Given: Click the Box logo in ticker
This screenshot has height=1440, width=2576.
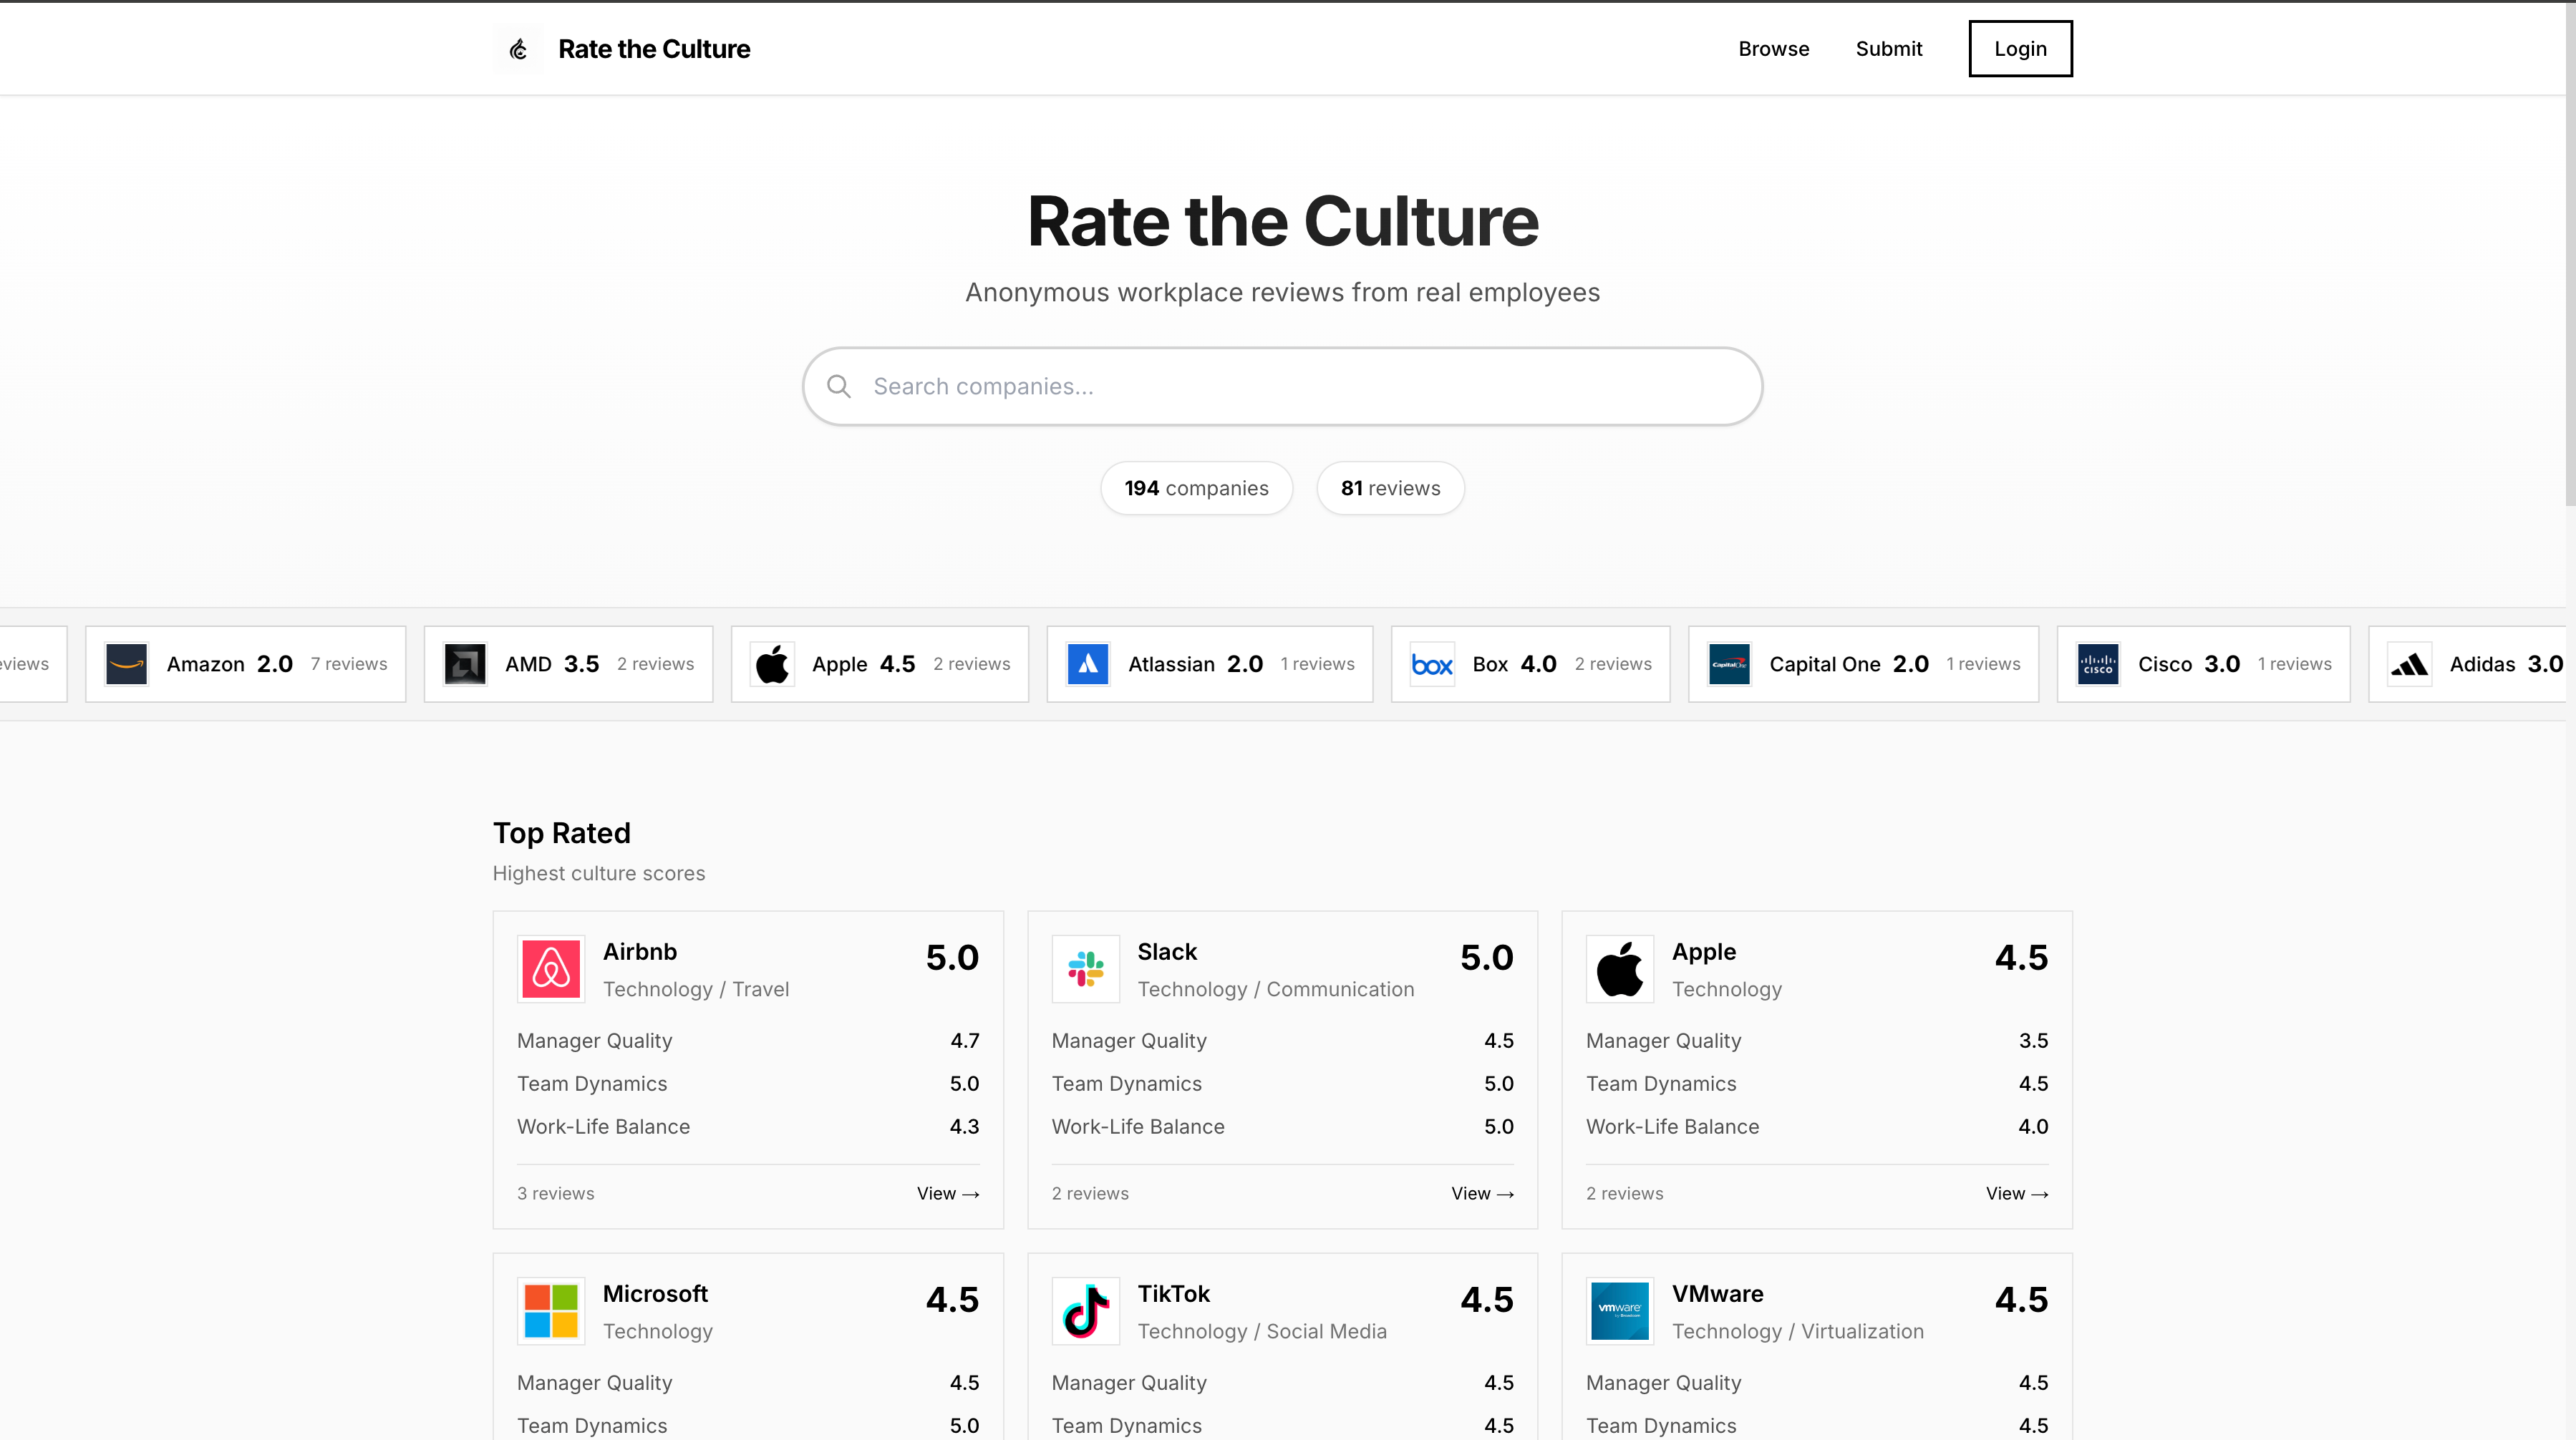Looking at the screenshot, I should tap(1432, 664).
